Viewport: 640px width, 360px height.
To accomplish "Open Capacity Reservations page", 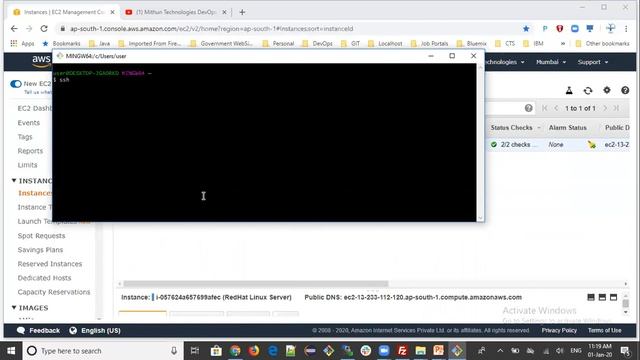I will point(53,292).
